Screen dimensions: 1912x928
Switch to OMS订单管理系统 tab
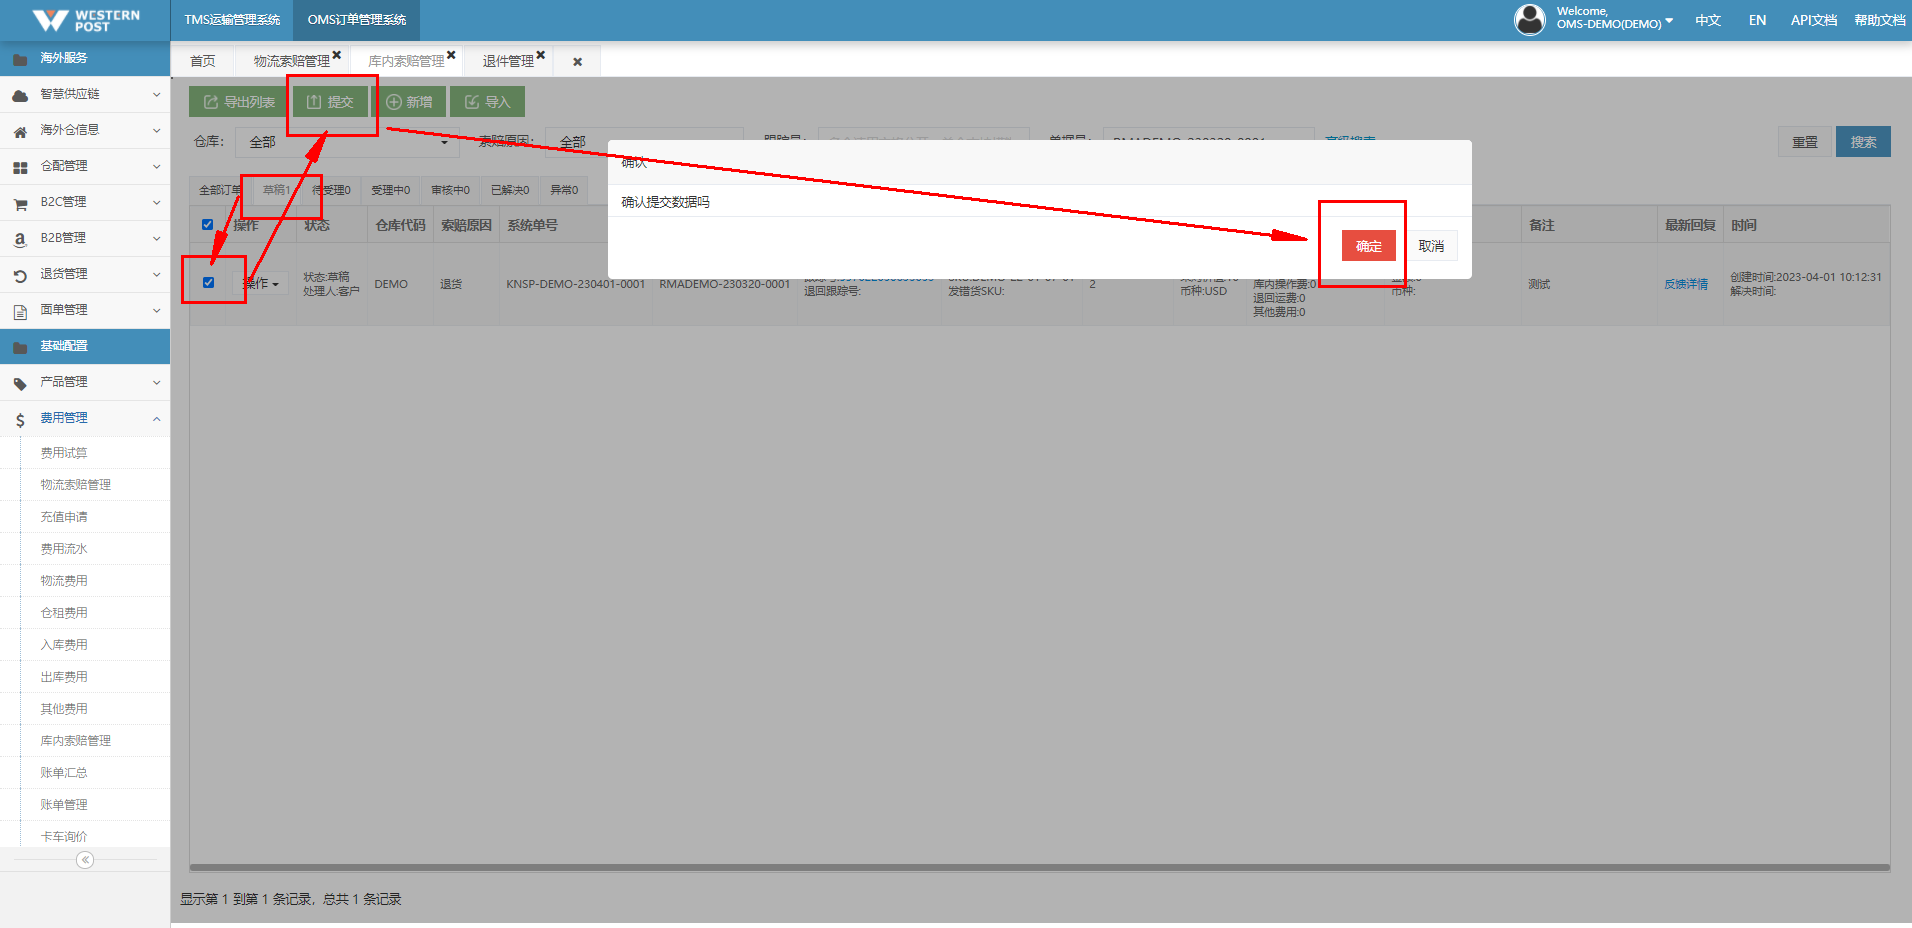click(x=356, y=20)
